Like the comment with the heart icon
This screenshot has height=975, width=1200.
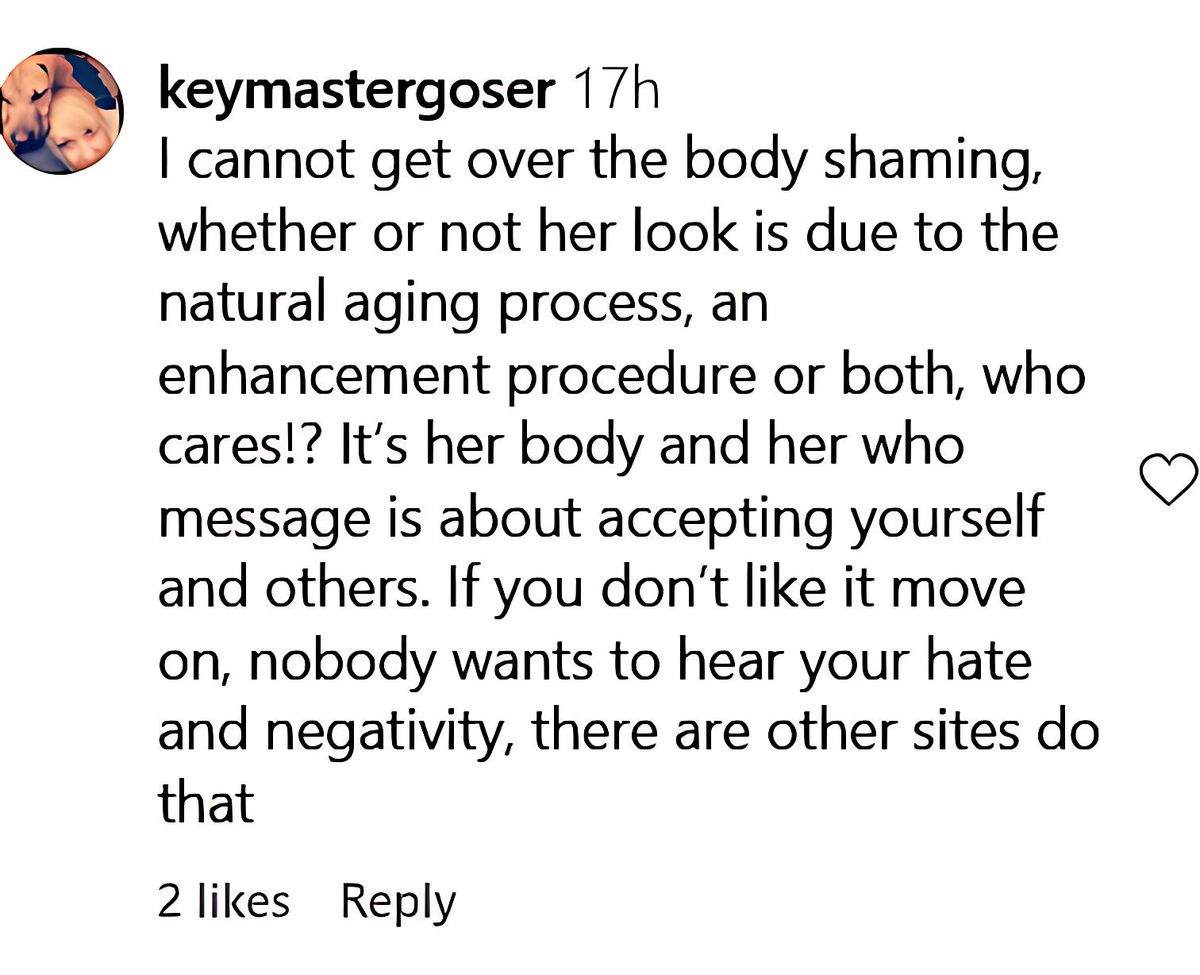[1168, 478]
